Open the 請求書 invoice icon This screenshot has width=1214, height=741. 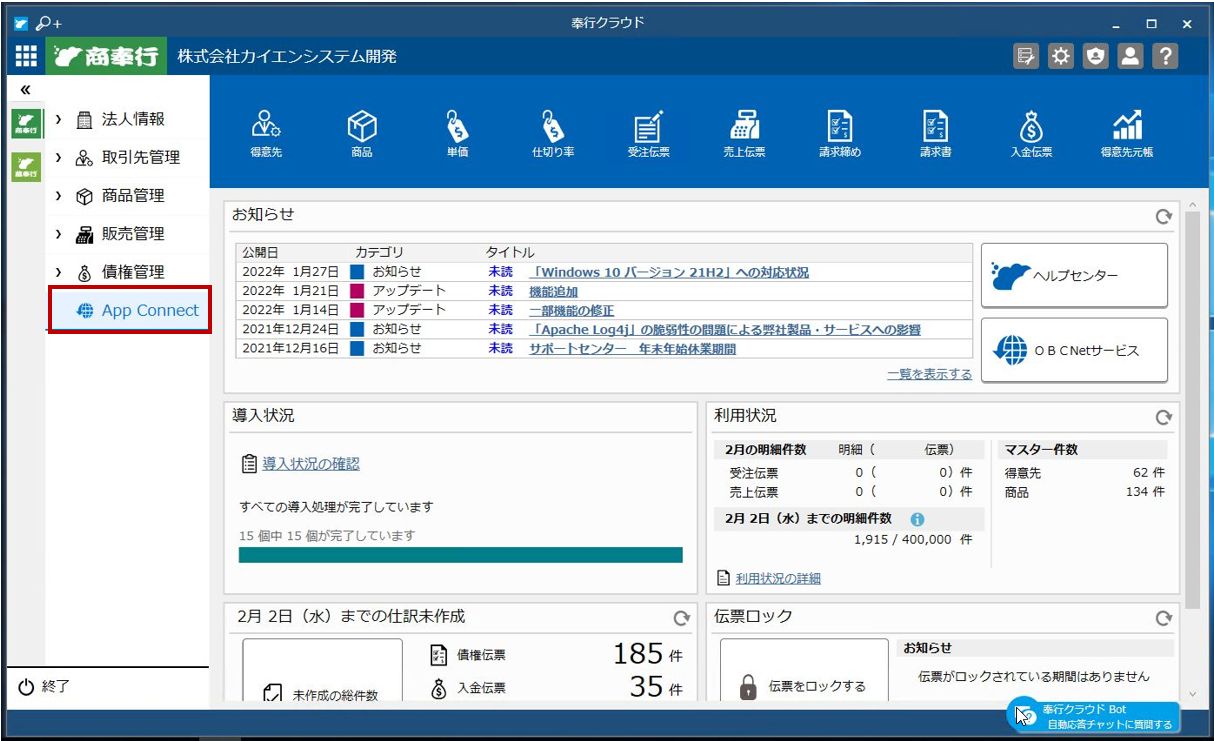click(x=935, y=134)
